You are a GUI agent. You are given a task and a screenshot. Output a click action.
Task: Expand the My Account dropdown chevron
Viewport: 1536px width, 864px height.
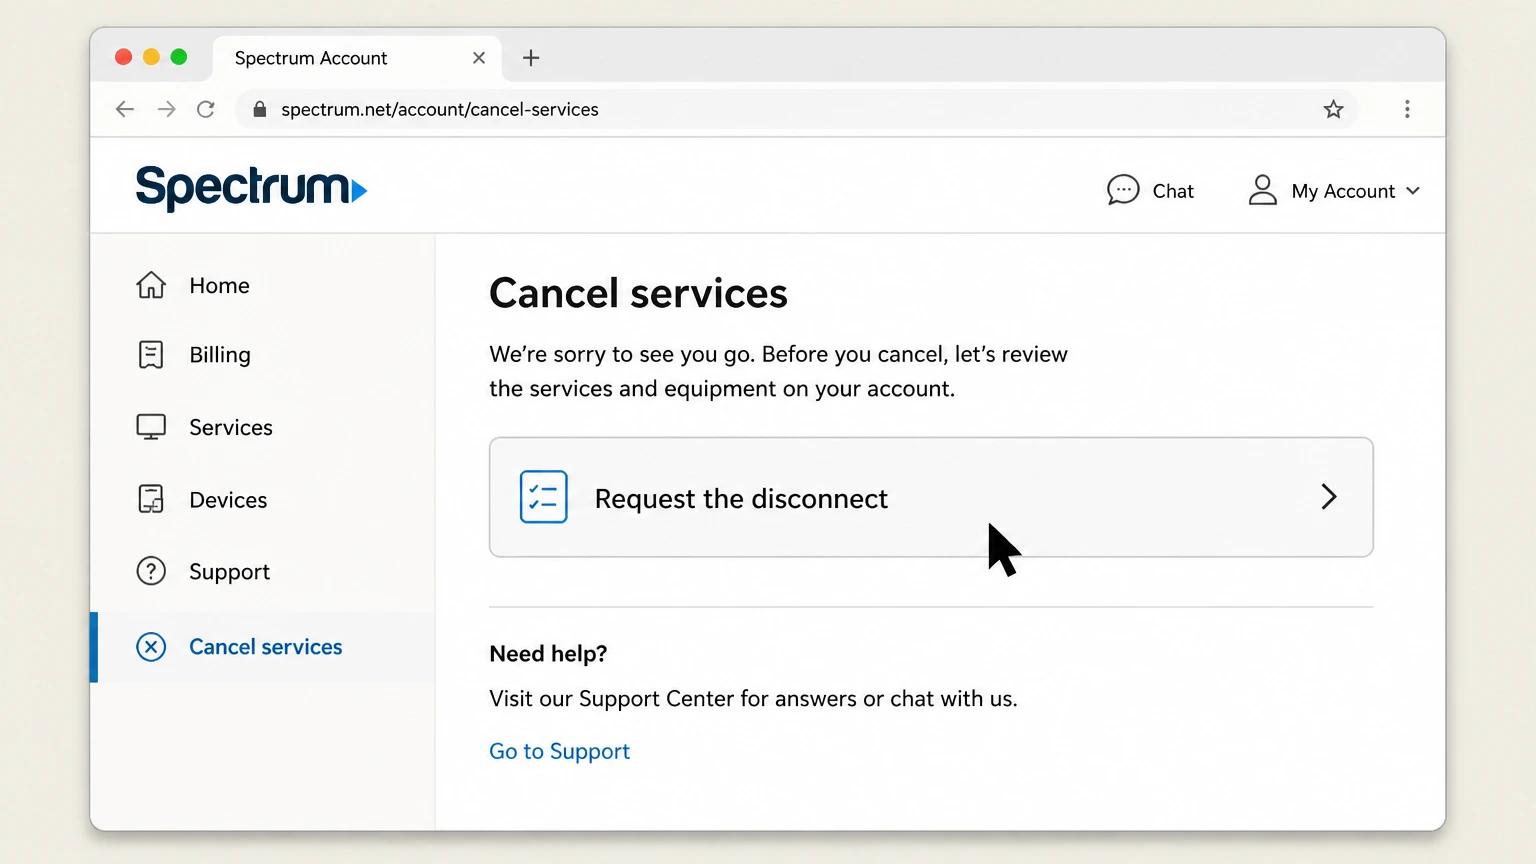point(1413,191)
